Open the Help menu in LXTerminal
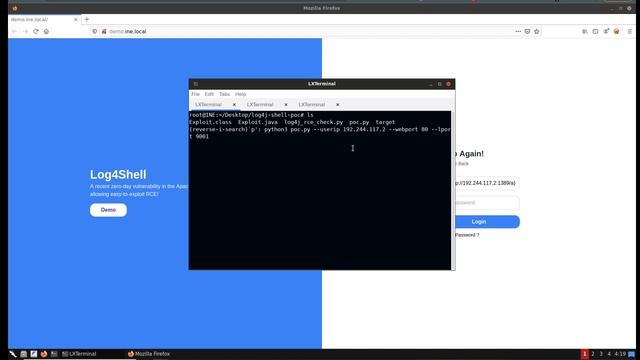The width and height of the screenshot is (640, 360). pos(240,94)
